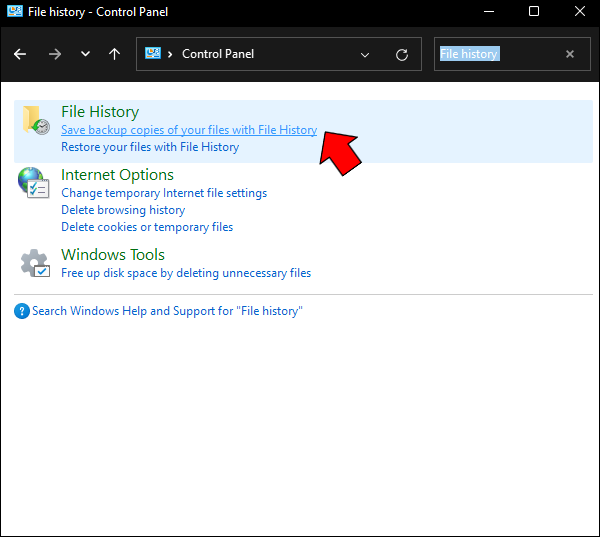
Task: Click the Windows Tools gear icon
Action: 35,263
